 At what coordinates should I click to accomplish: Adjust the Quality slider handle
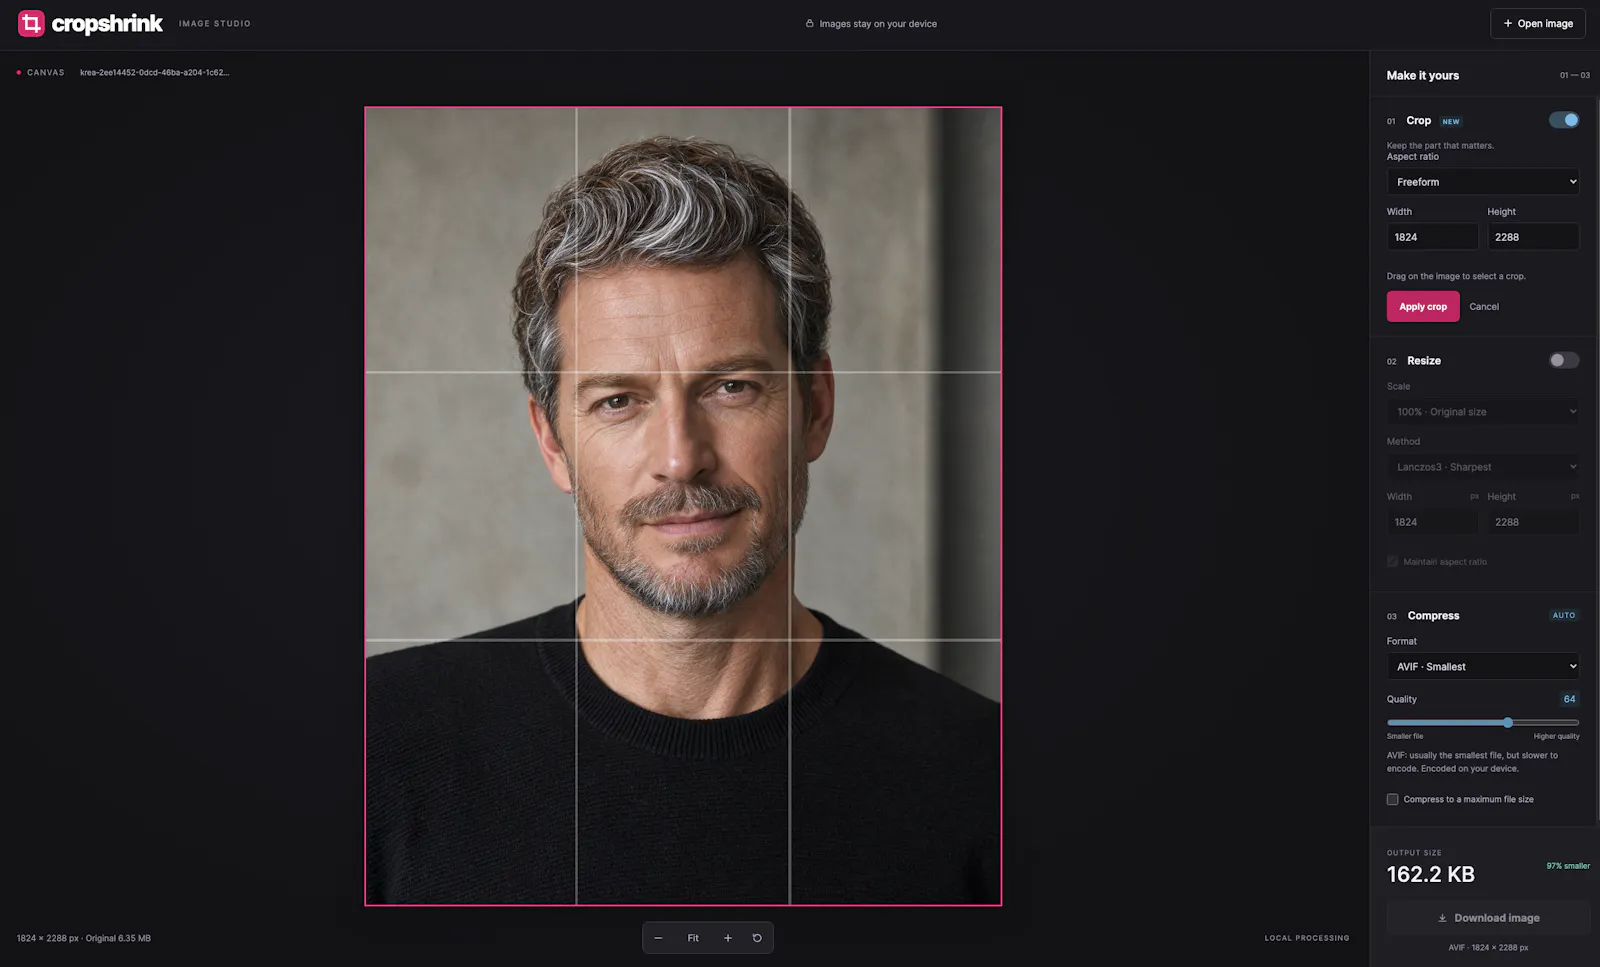(1508, 722)
